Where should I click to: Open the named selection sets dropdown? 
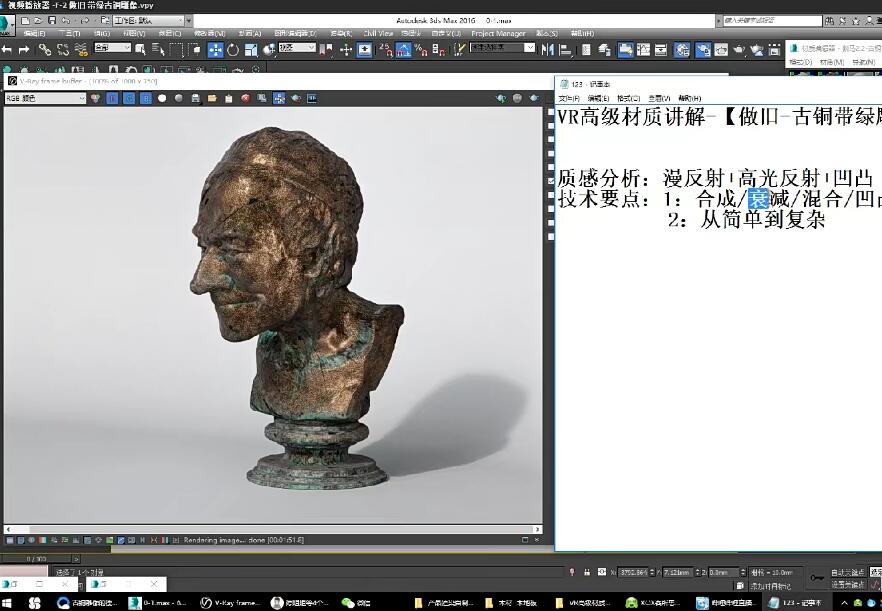tap(502, 46)
